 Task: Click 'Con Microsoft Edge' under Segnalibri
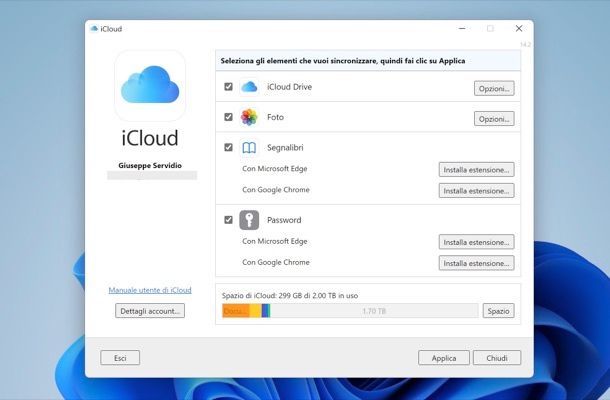tap(275, 168)
